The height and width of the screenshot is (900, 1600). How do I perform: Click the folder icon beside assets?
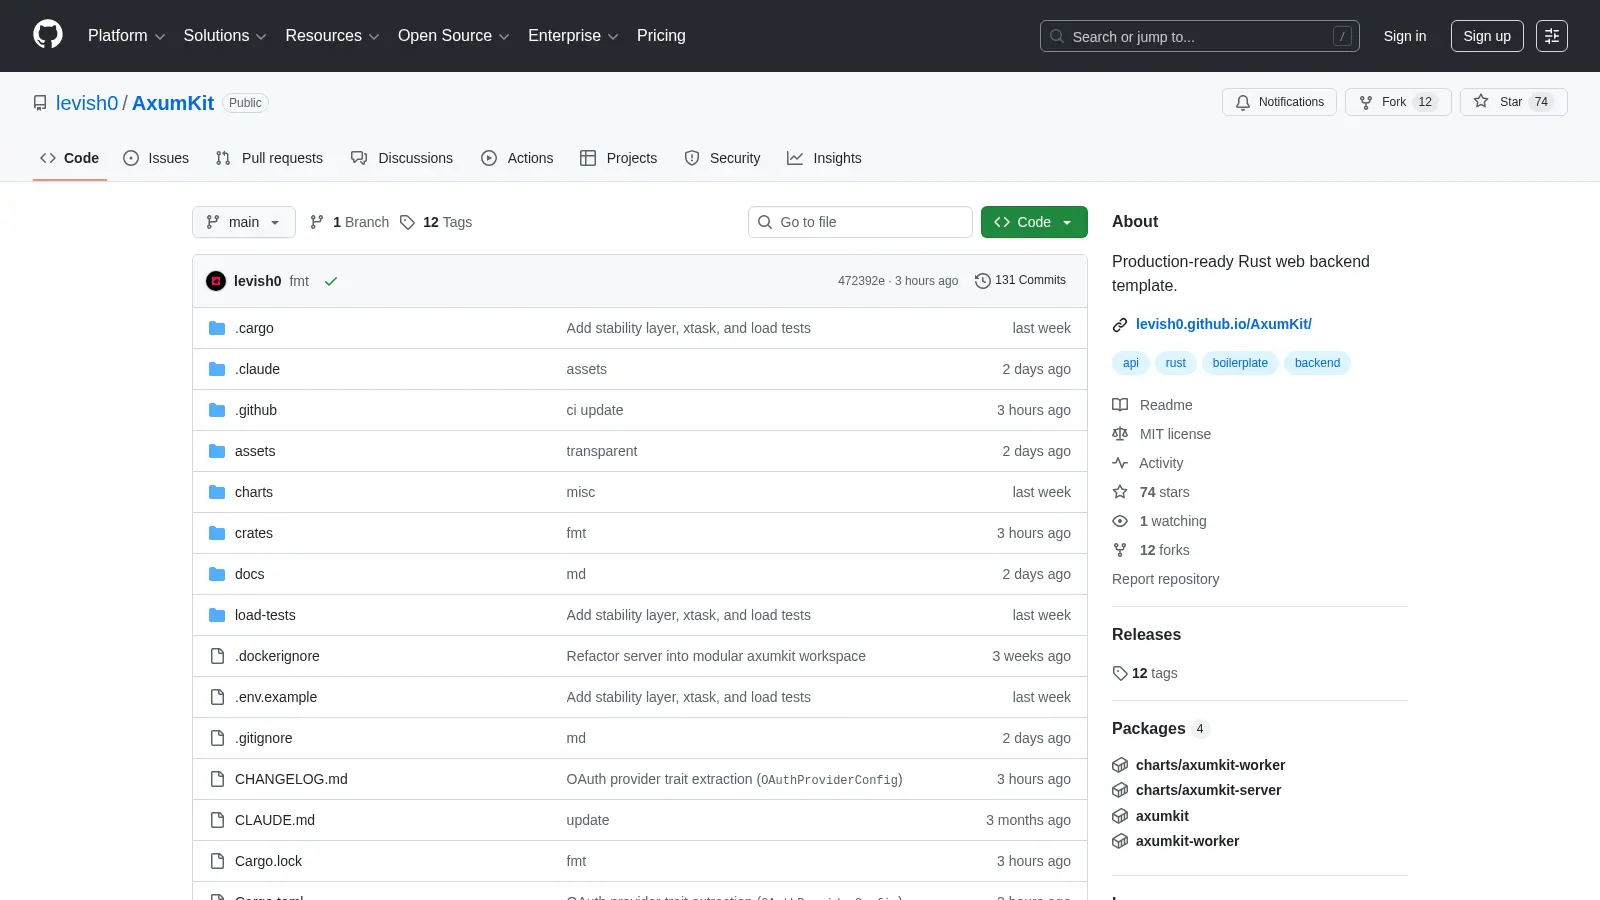217,451
